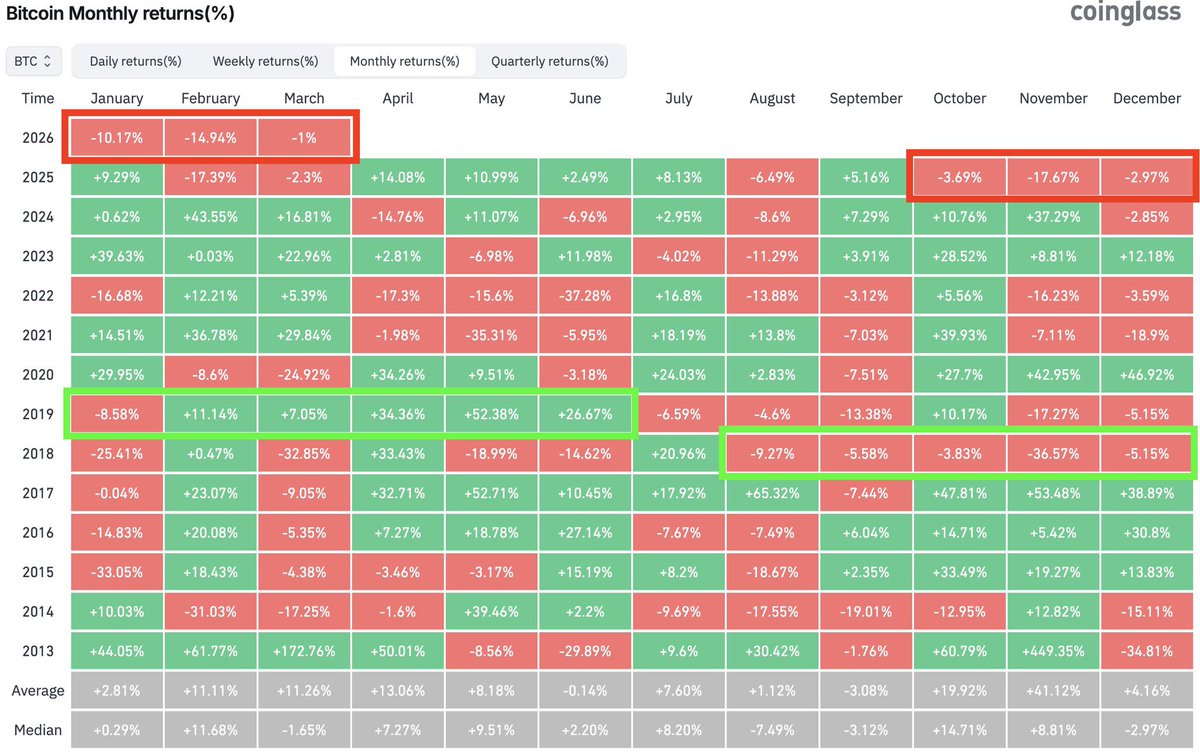This screenshot has width=1200, height=753.
Task: Click the Time column header
Action: 38,98
